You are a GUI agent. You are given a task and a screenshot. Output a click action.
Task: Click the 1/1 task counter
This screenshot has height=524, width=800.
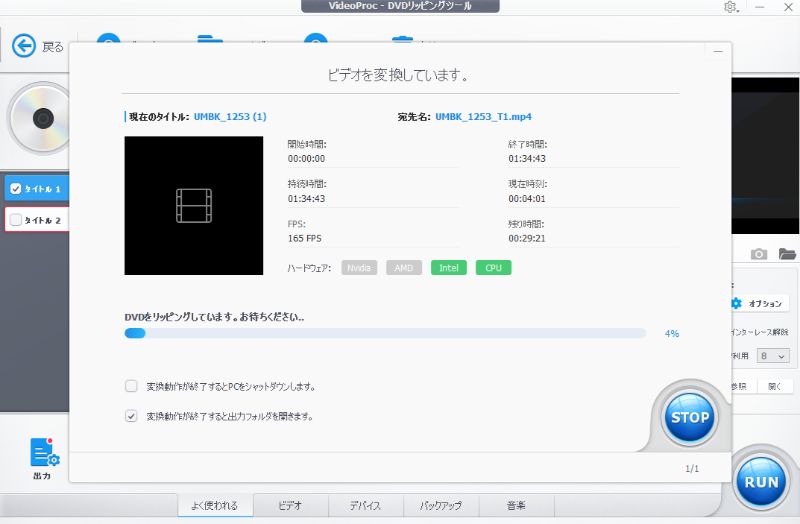[x=692, y=468]
